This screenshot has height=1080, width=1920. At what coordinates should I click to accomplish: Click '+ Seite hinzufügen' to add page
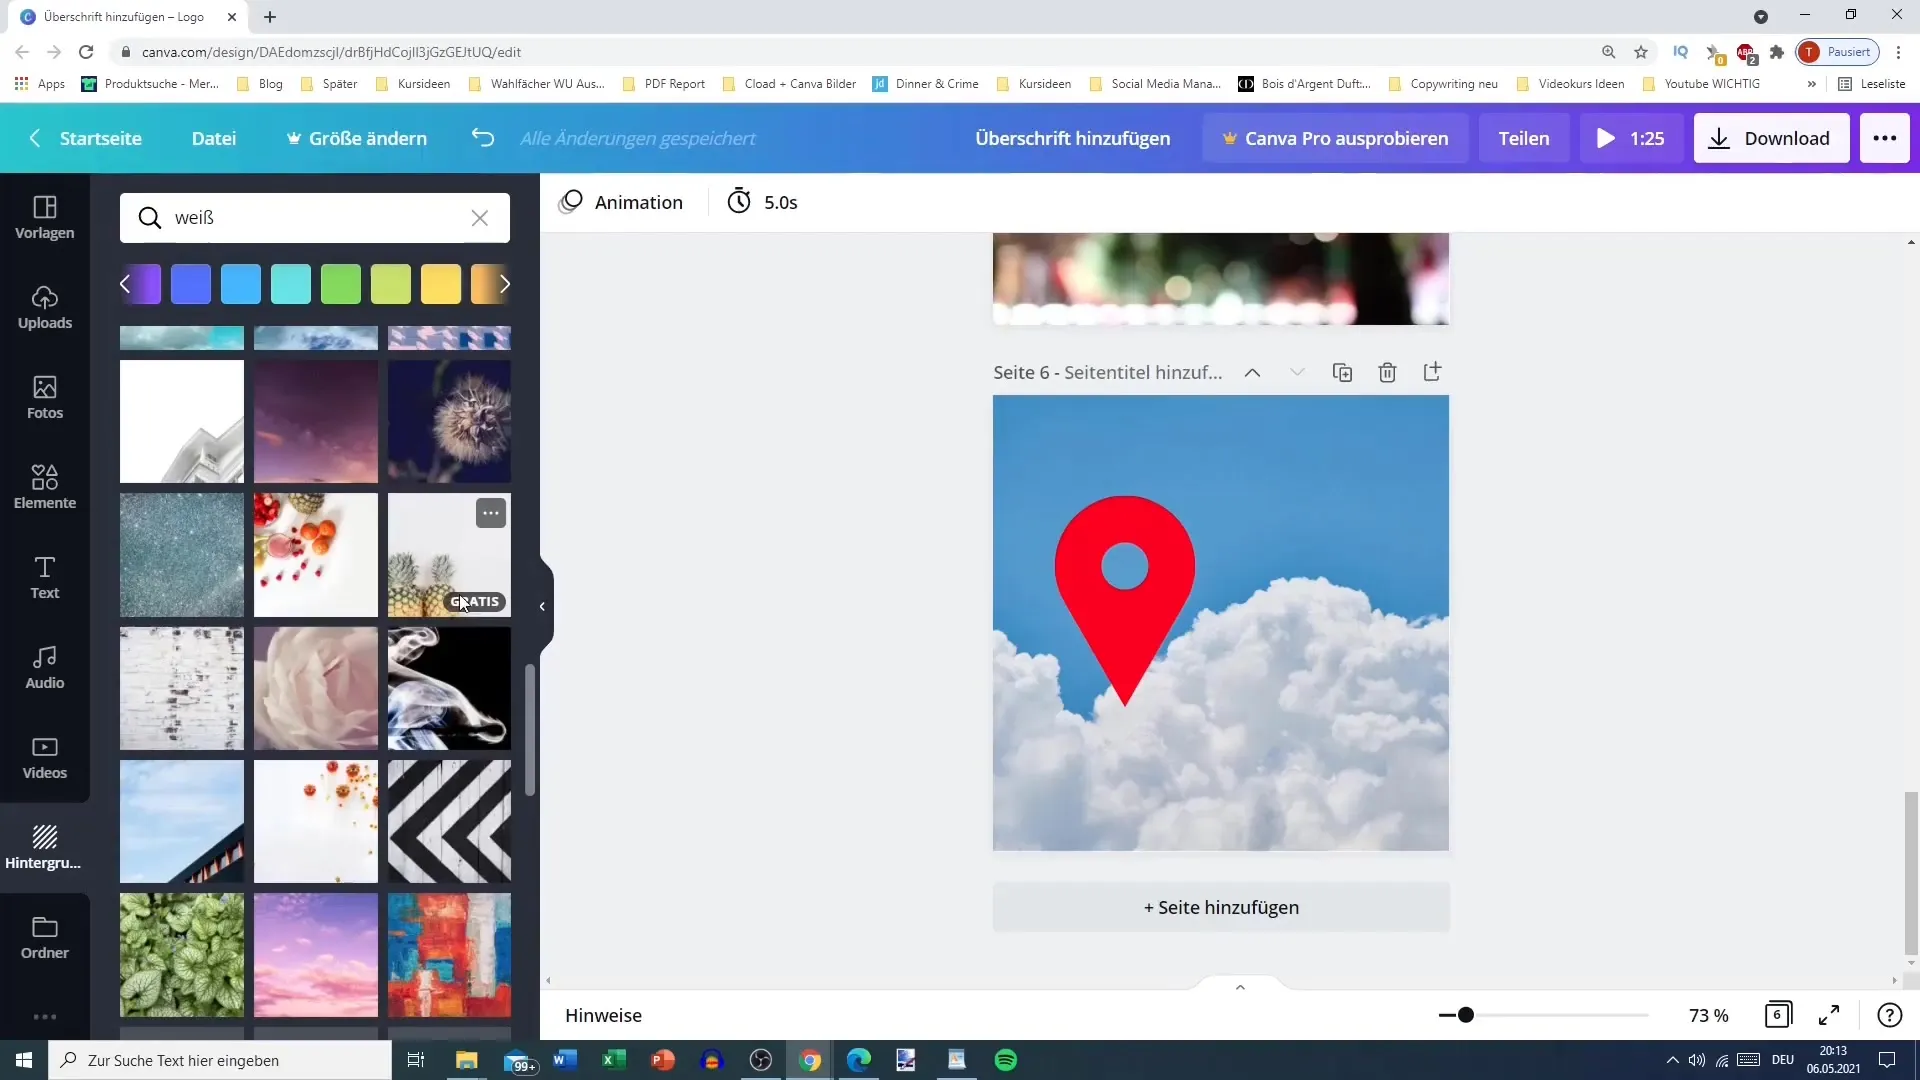[x=1221, y=907]
